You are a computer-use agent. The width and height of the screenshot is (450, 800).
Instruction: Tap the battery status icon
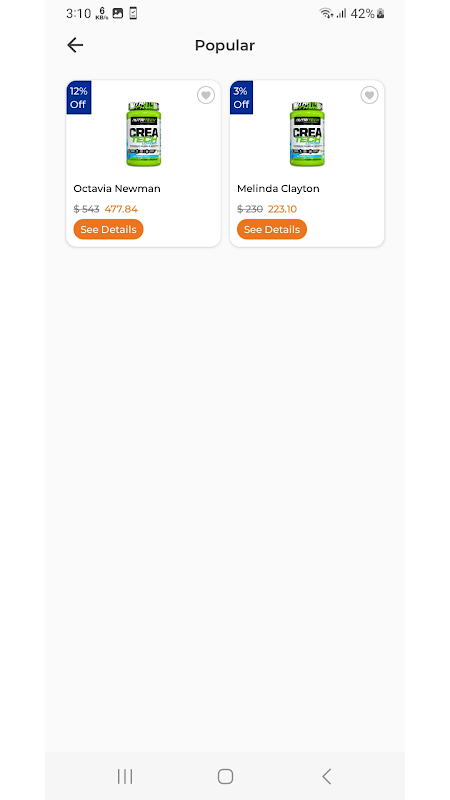point(381,14)
